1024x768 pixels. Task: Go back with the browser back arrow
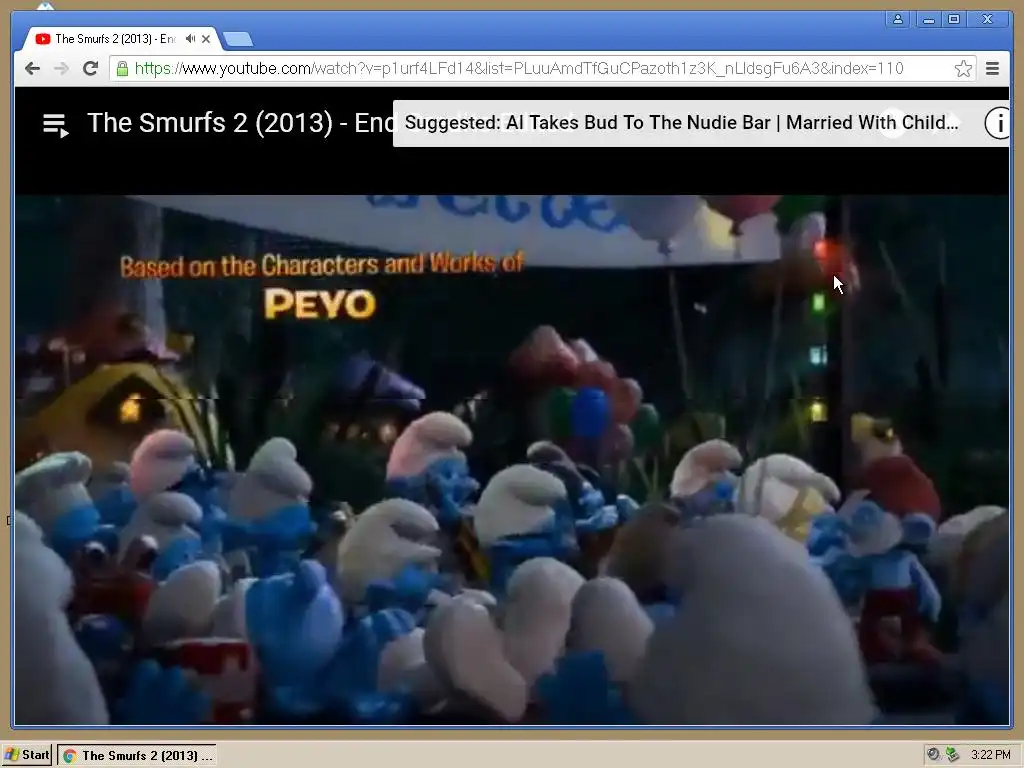tap(32, 69)
